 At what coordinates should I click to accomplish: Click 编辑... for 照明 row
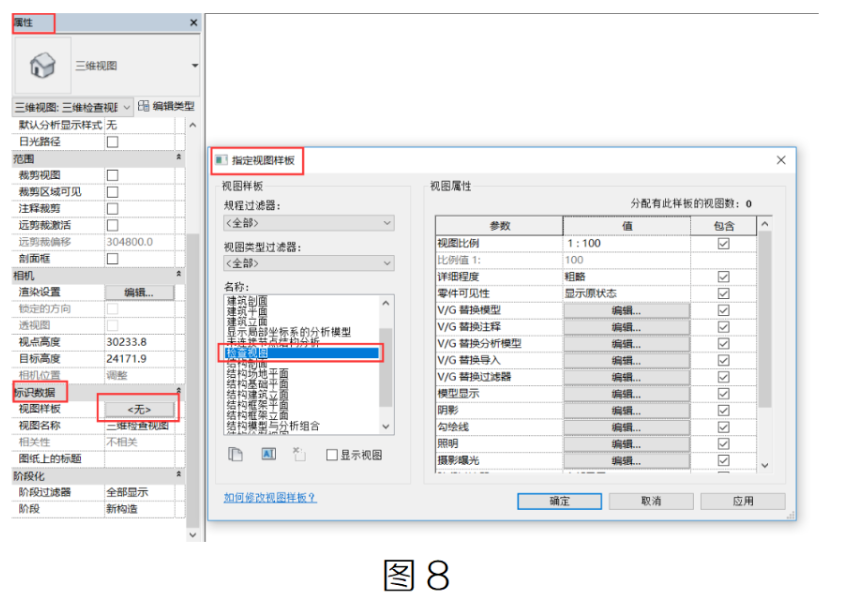click(x=626, y=444)
